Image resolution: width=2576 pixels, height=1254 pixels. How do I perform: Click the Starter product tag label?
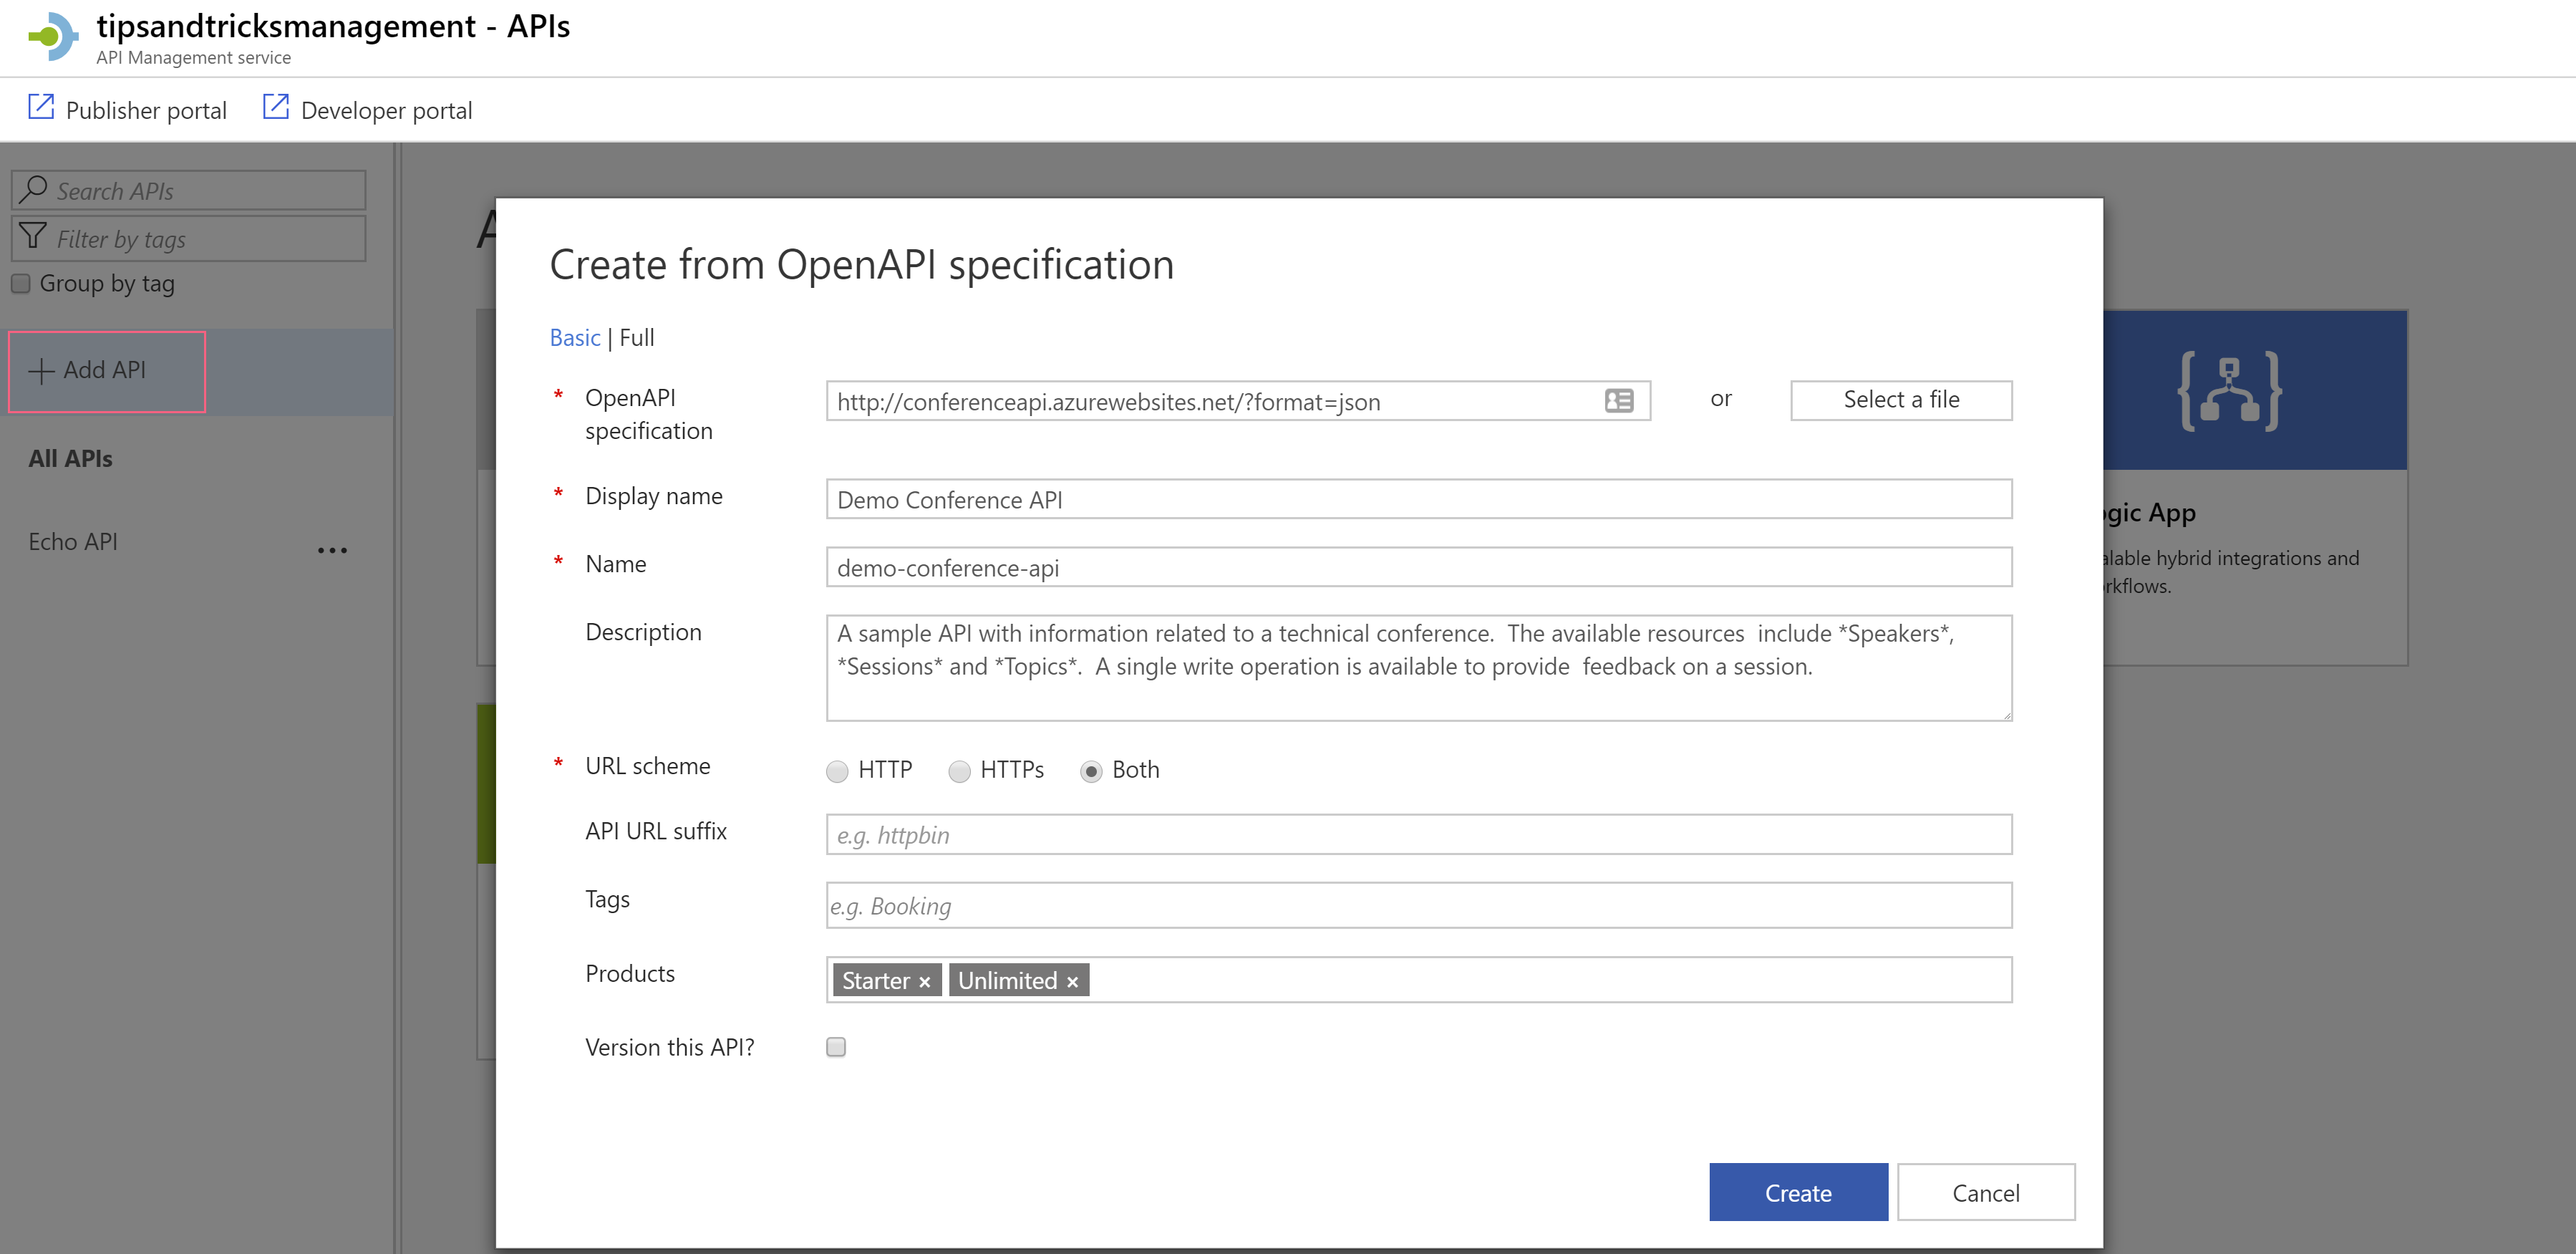click(876, 981)
